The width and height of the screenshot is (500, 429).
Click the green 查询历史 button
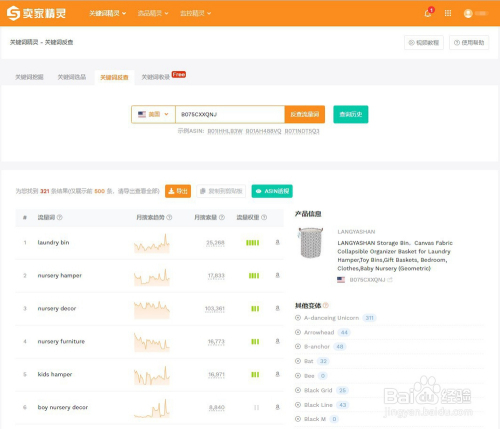pyautogui.click(x=351, y=114)
